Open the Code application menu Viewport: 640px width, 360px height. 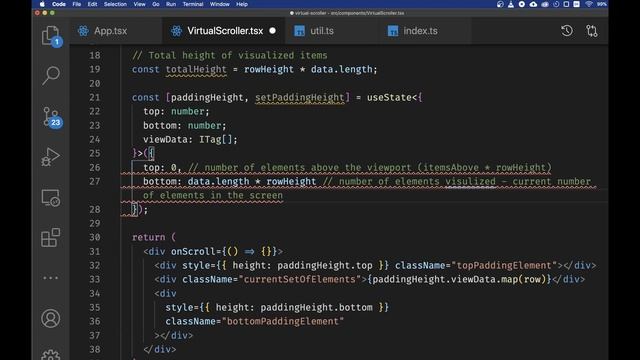[x=59, y=4]
